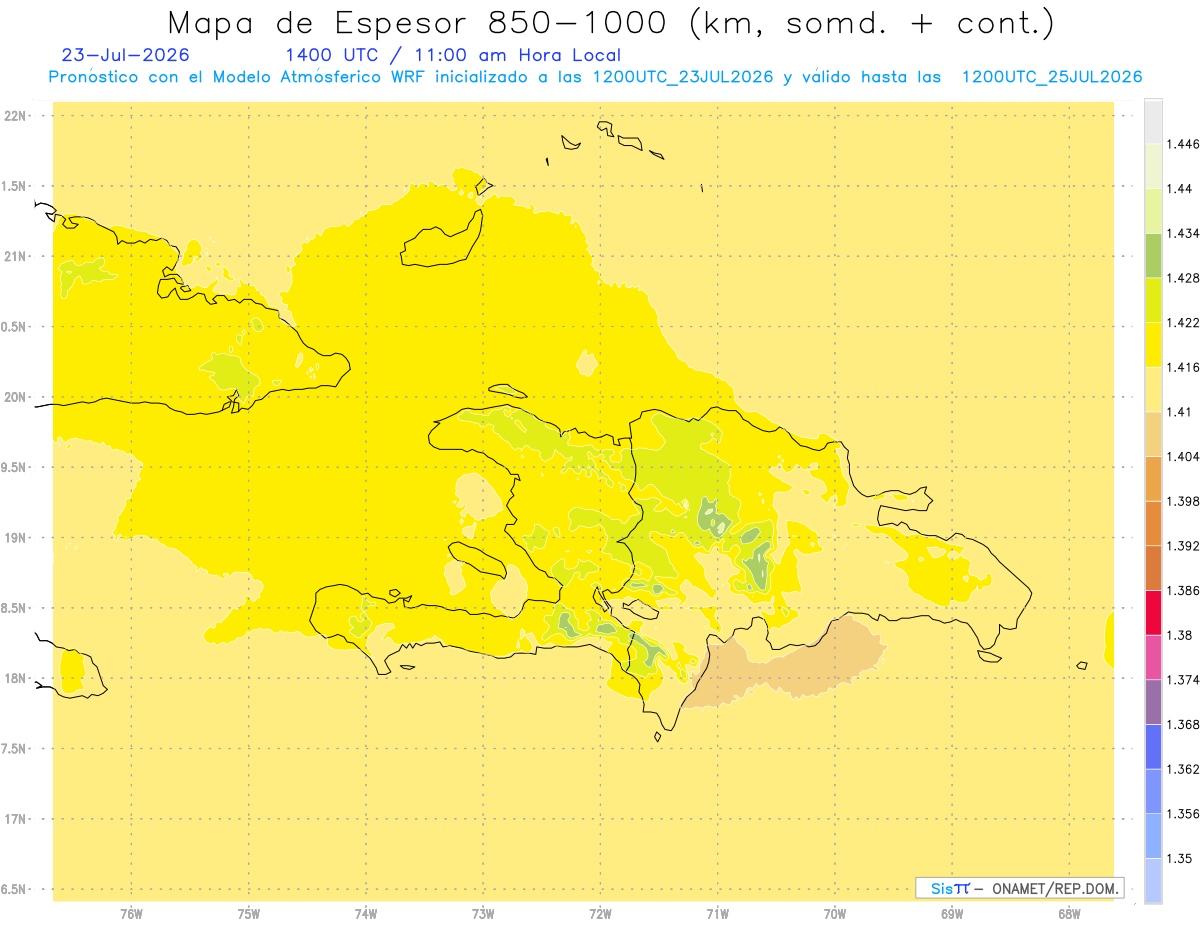Click the colorbar value '1.356'
Screen dimensions: 1200x927
(1185, 814)
